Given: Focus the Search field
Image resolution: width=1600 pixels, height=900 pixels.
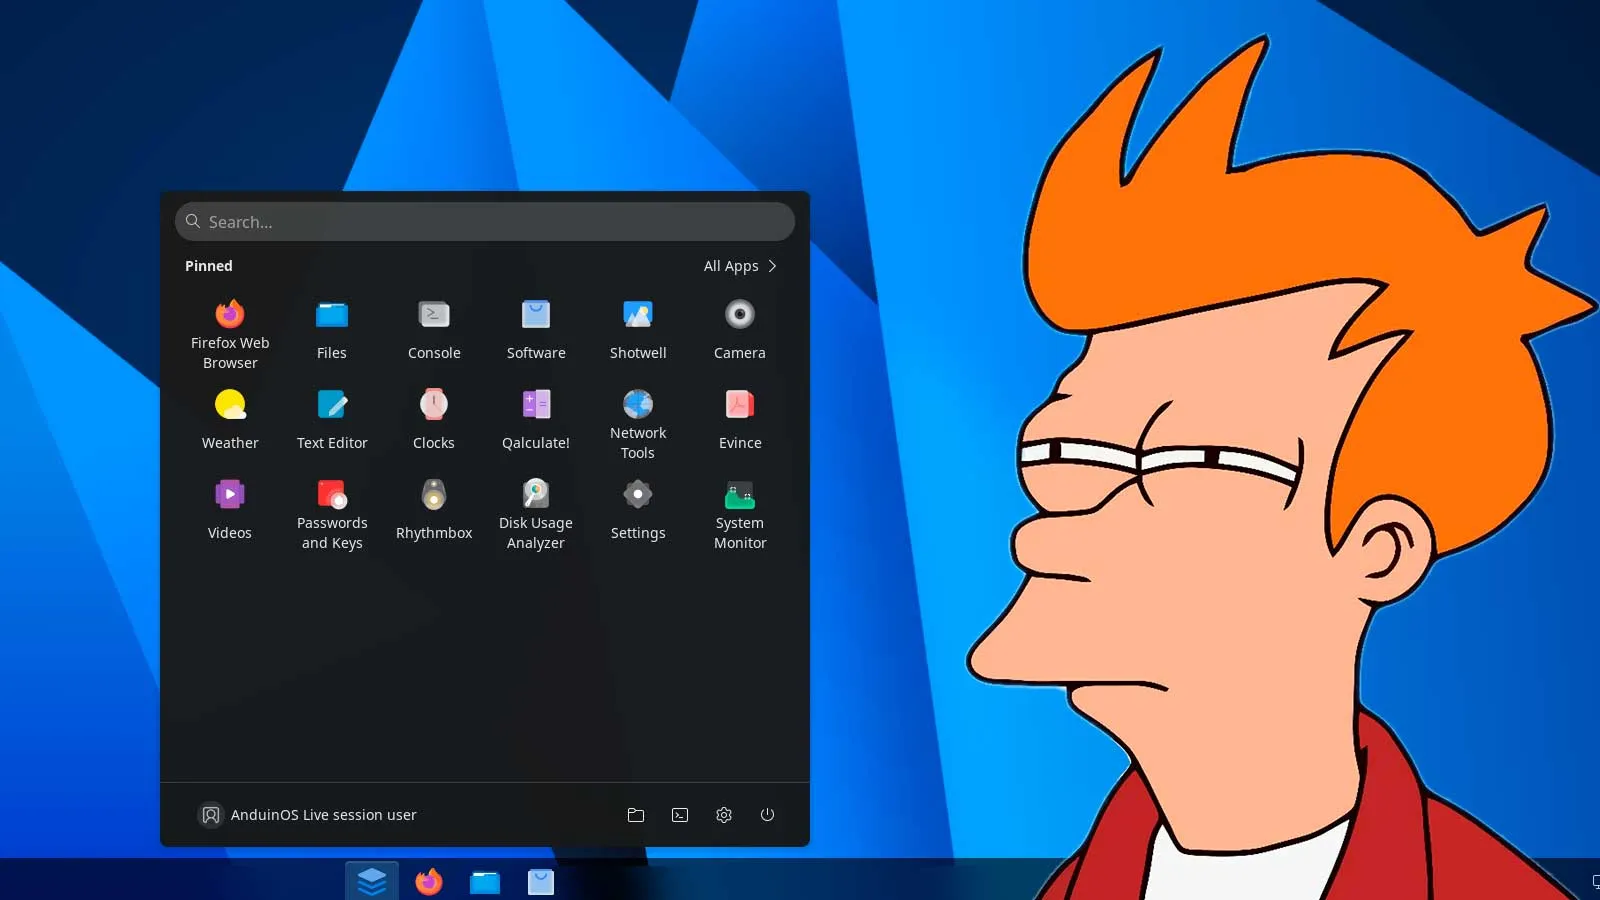Looking at the screenshot, I should [485, 222].
